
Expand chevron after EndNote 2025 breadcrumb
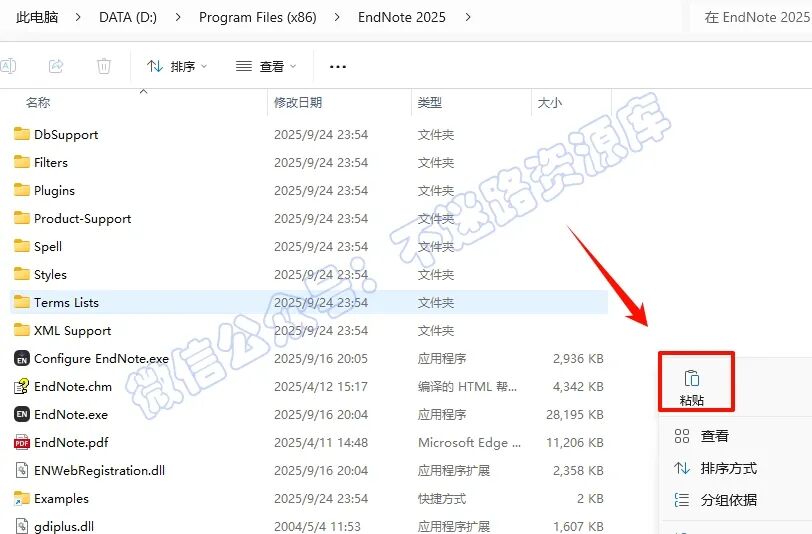[468, 17]
